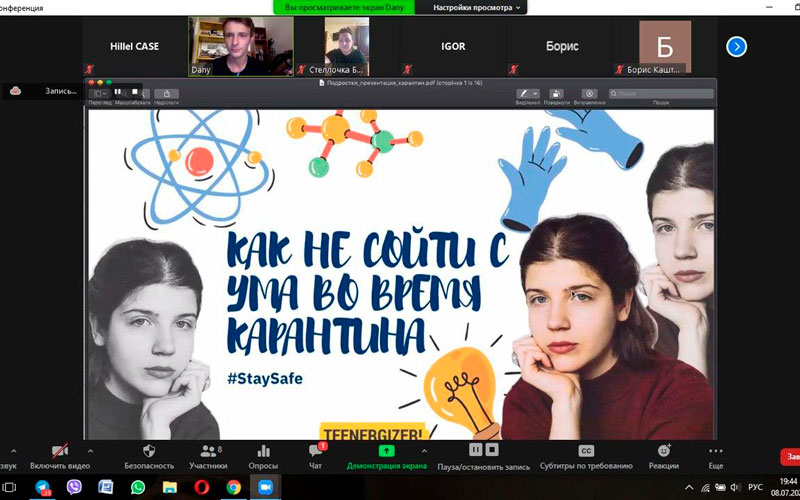Select Стеллочка's video thumbnail

346,46
